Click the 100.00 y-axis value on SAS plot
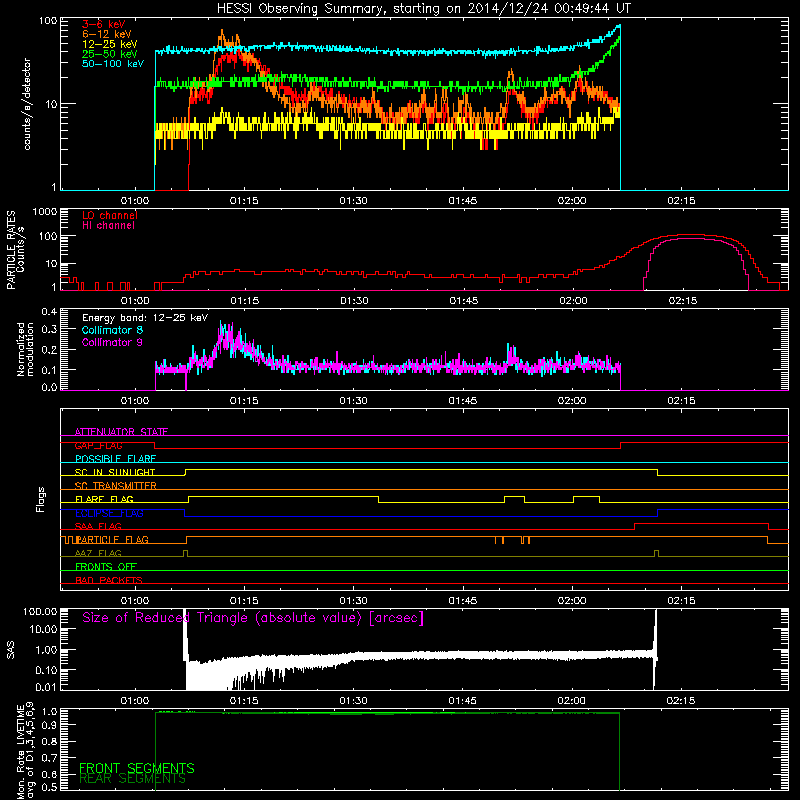 point(40,611)
